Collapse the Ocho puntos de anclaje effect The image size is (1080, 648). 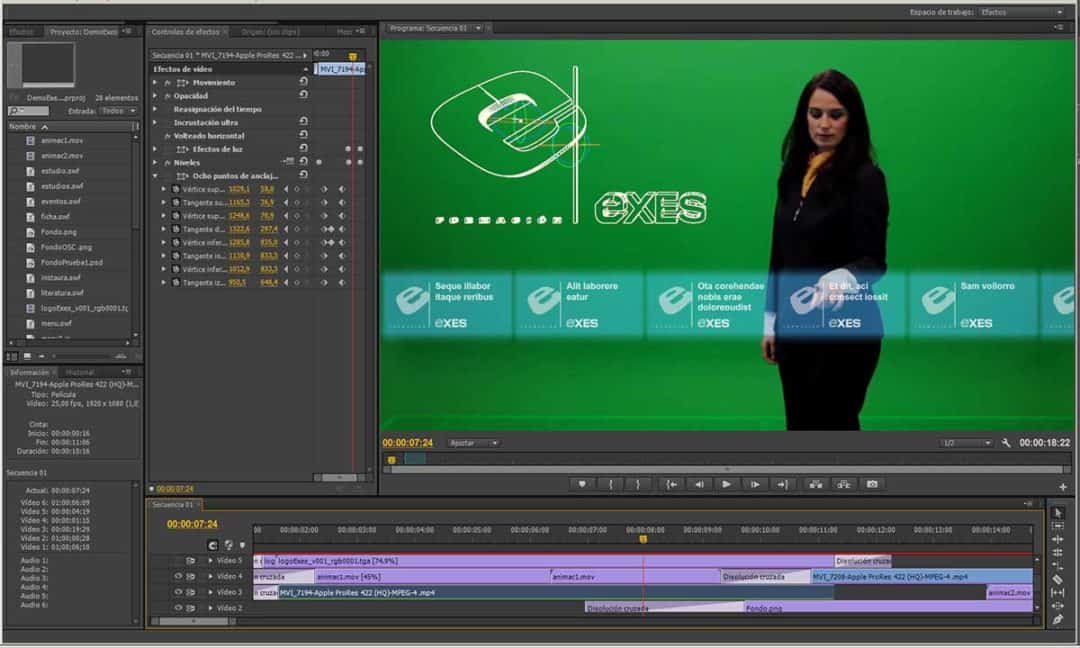[154, 173]
